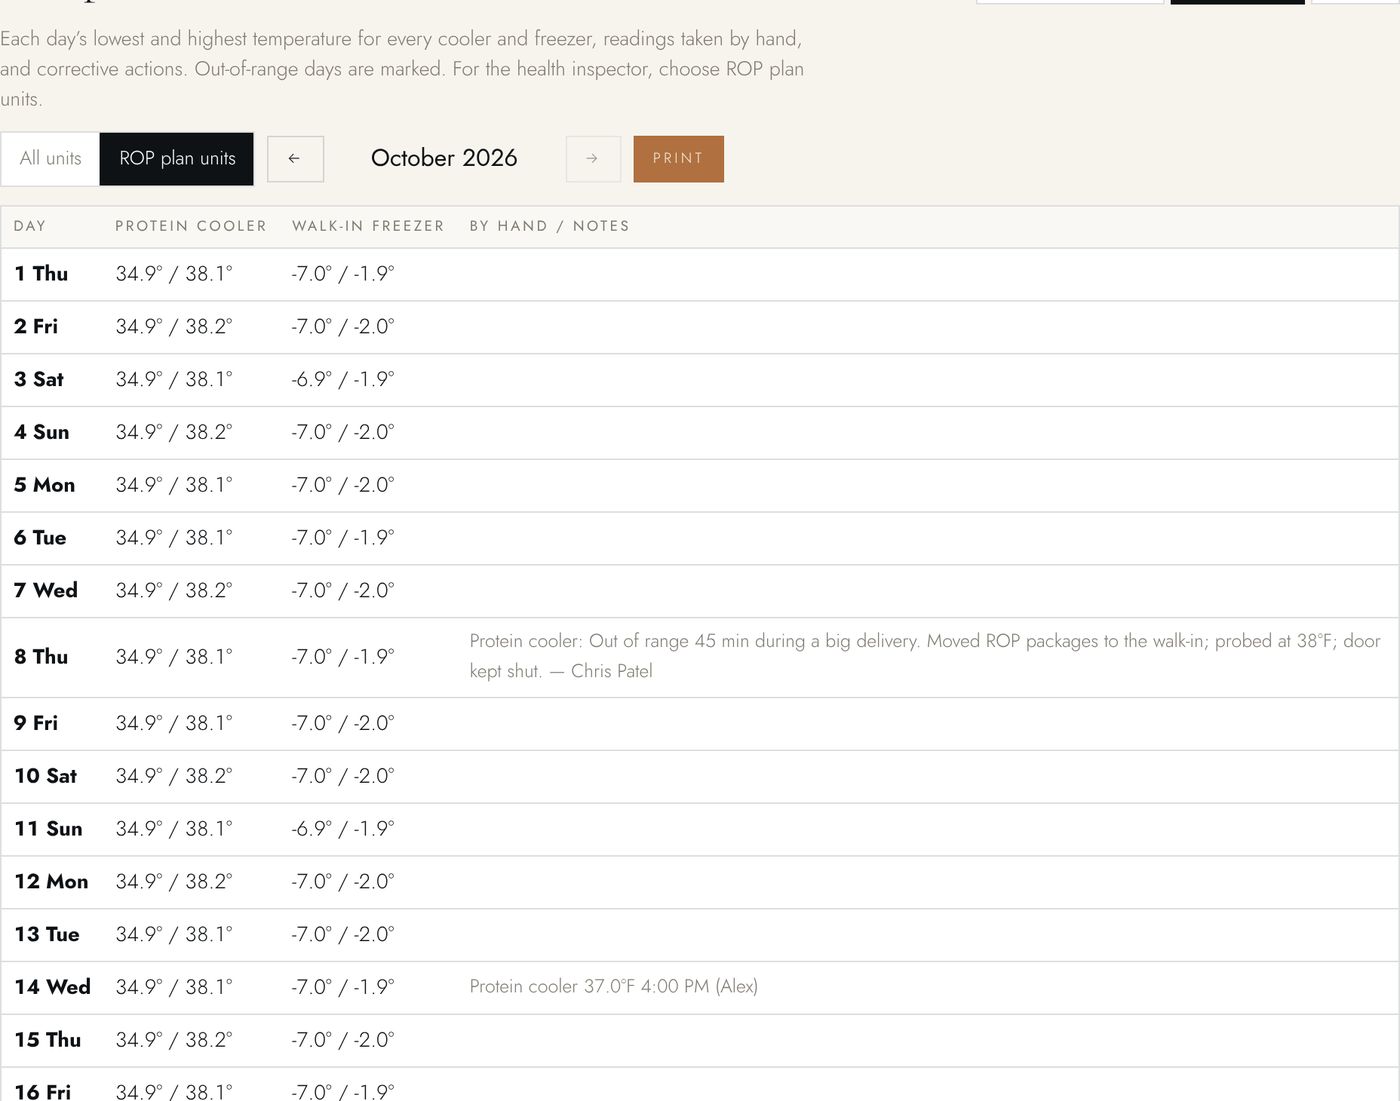Click walk-in freezer reading for 14 Wed
The width and height of the screenshot is (1400, 1101).
[x=343, y=987]
